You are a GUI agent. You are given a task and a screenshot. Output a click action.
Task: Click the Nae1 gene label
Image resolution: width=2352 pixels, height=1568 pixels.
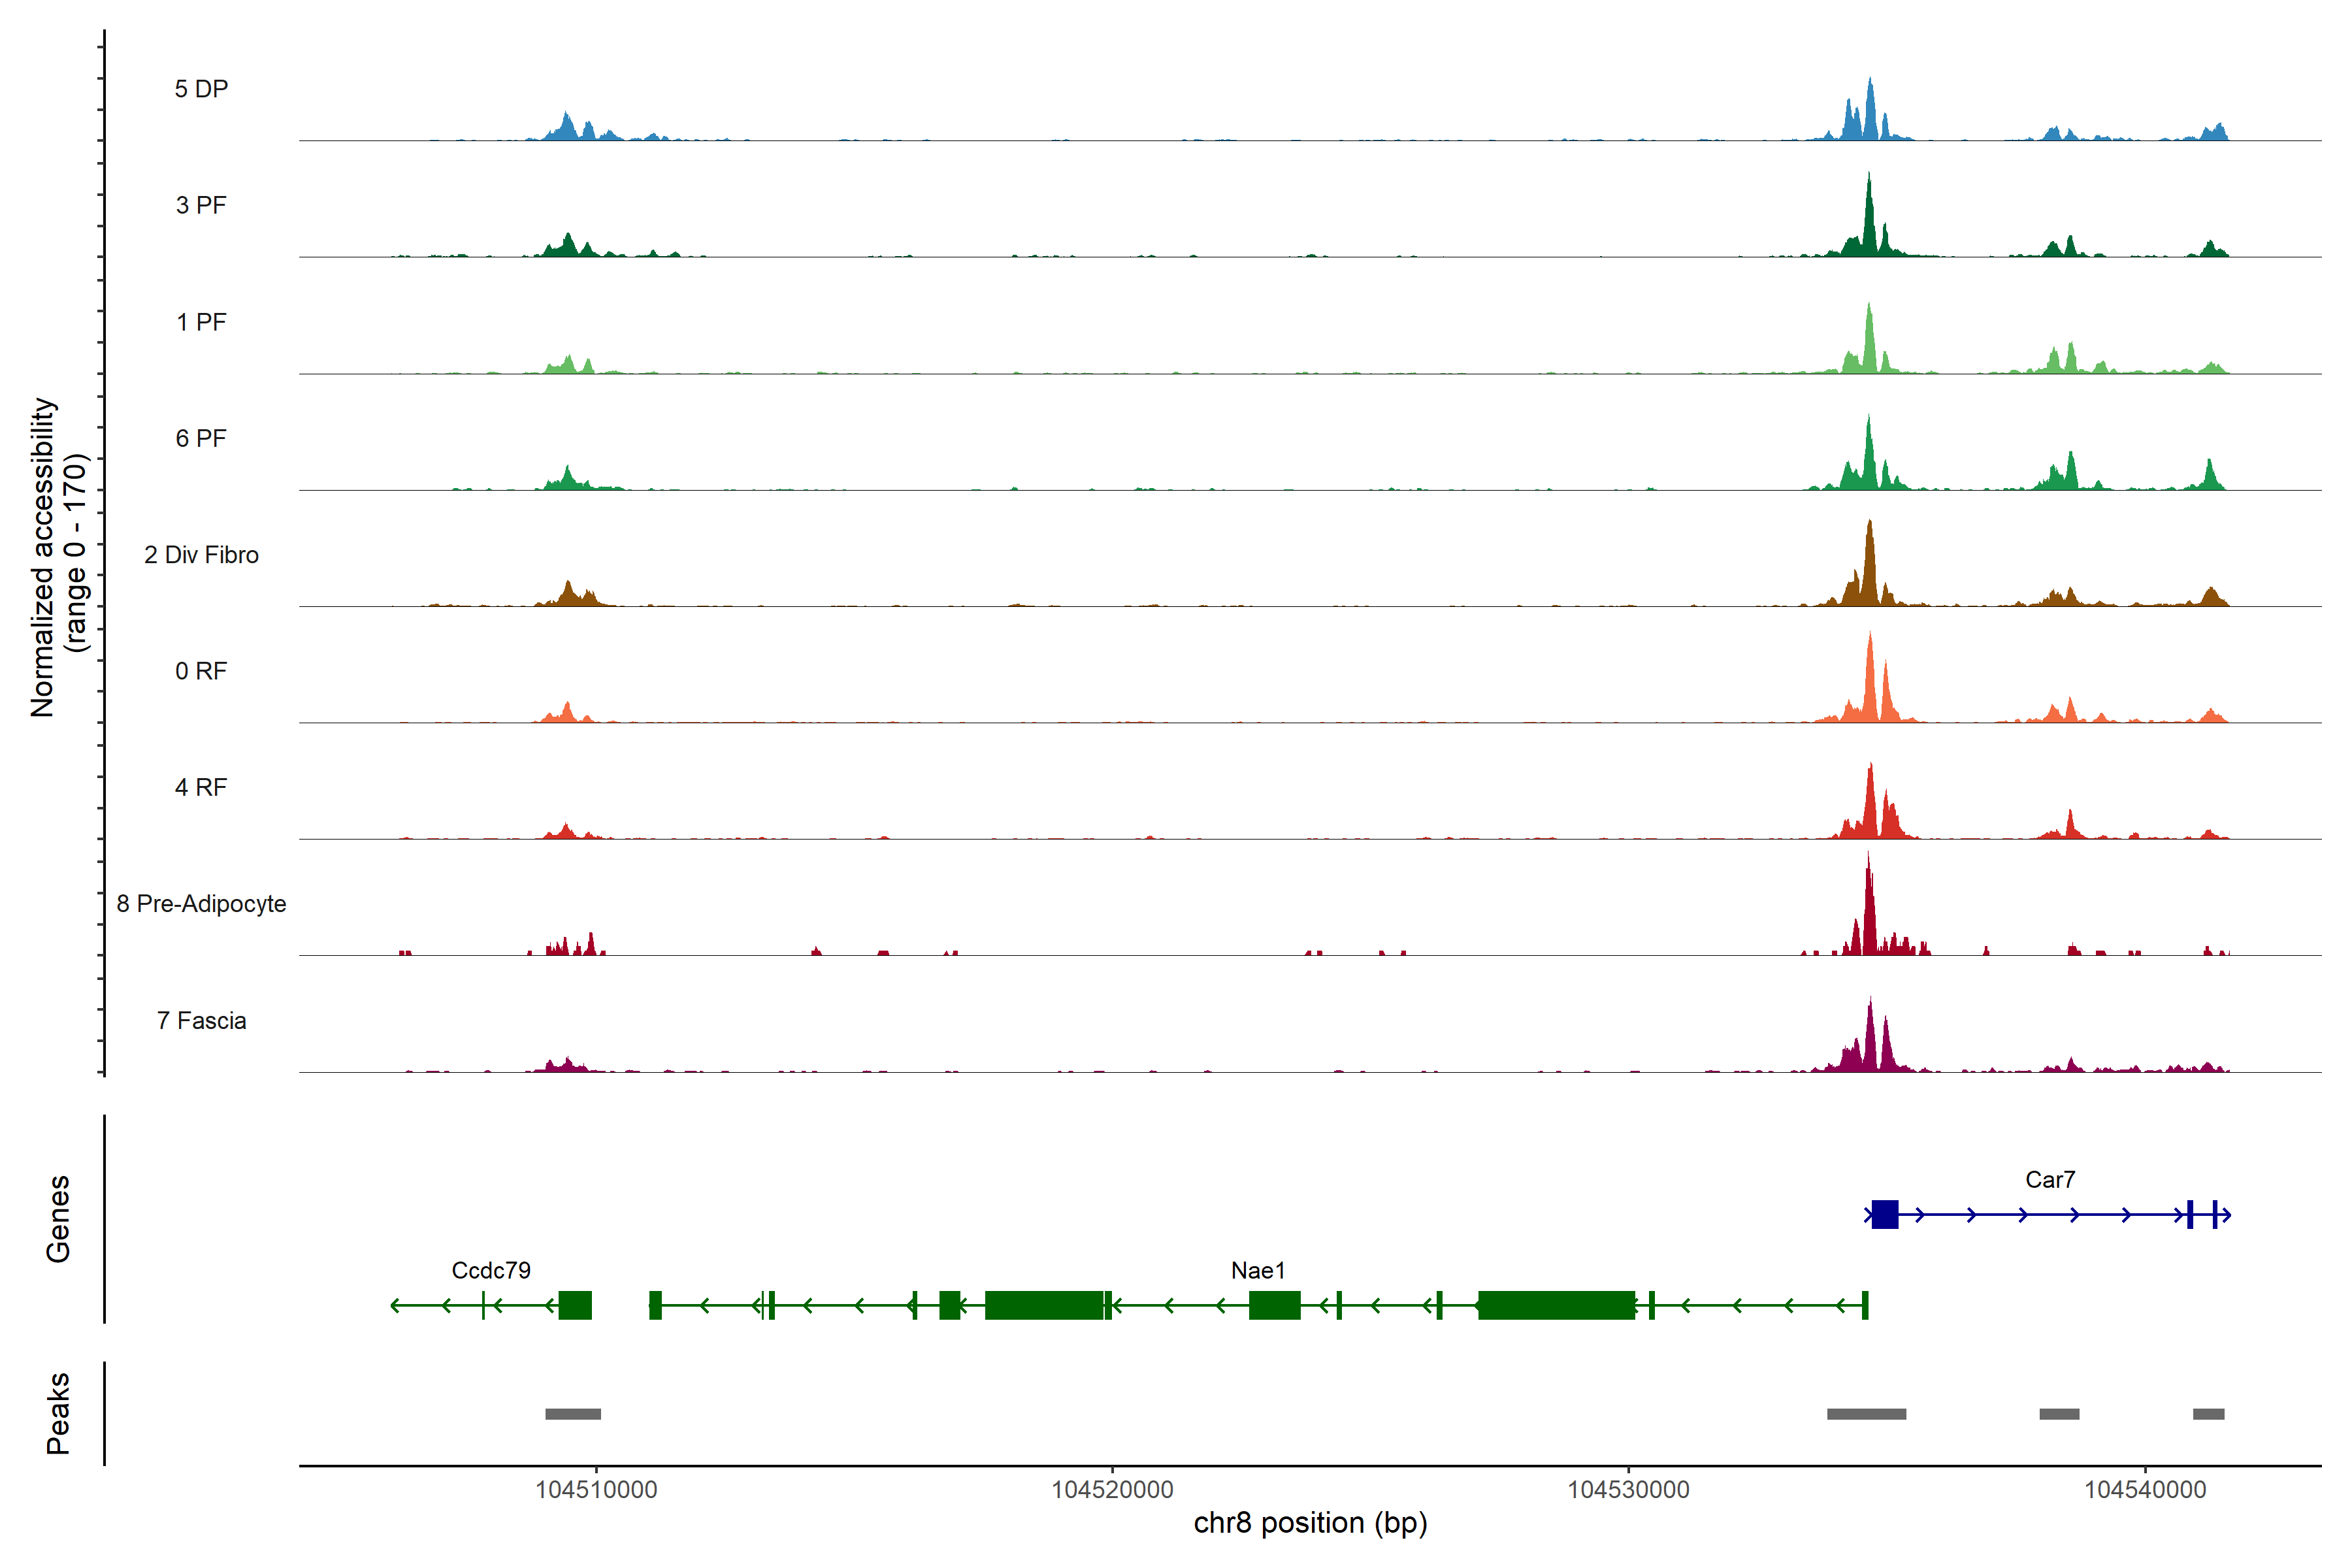(1257, 1270)
